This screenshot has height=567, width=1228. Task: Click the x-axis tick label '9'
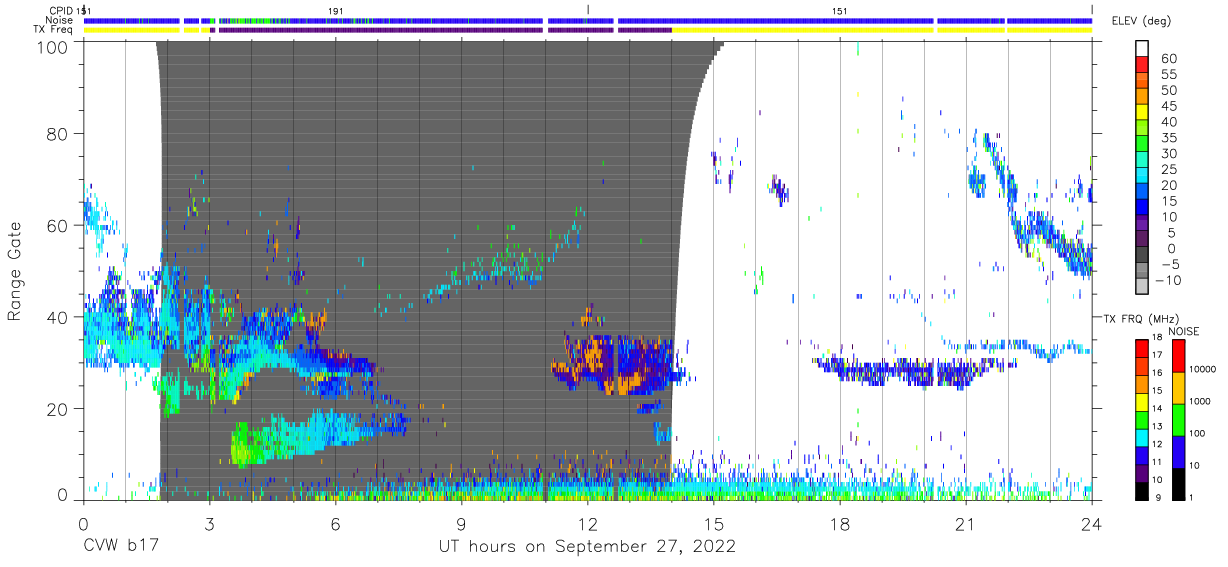click(x=461, y=523)
